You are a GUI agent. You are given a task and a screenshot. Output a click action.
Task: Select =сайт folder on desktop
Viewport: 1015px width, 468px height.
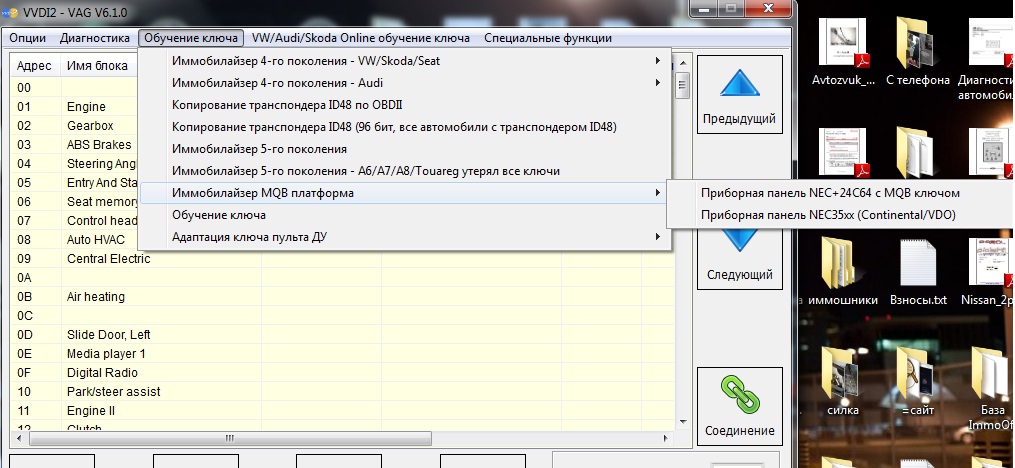click(x=917, y=382)
